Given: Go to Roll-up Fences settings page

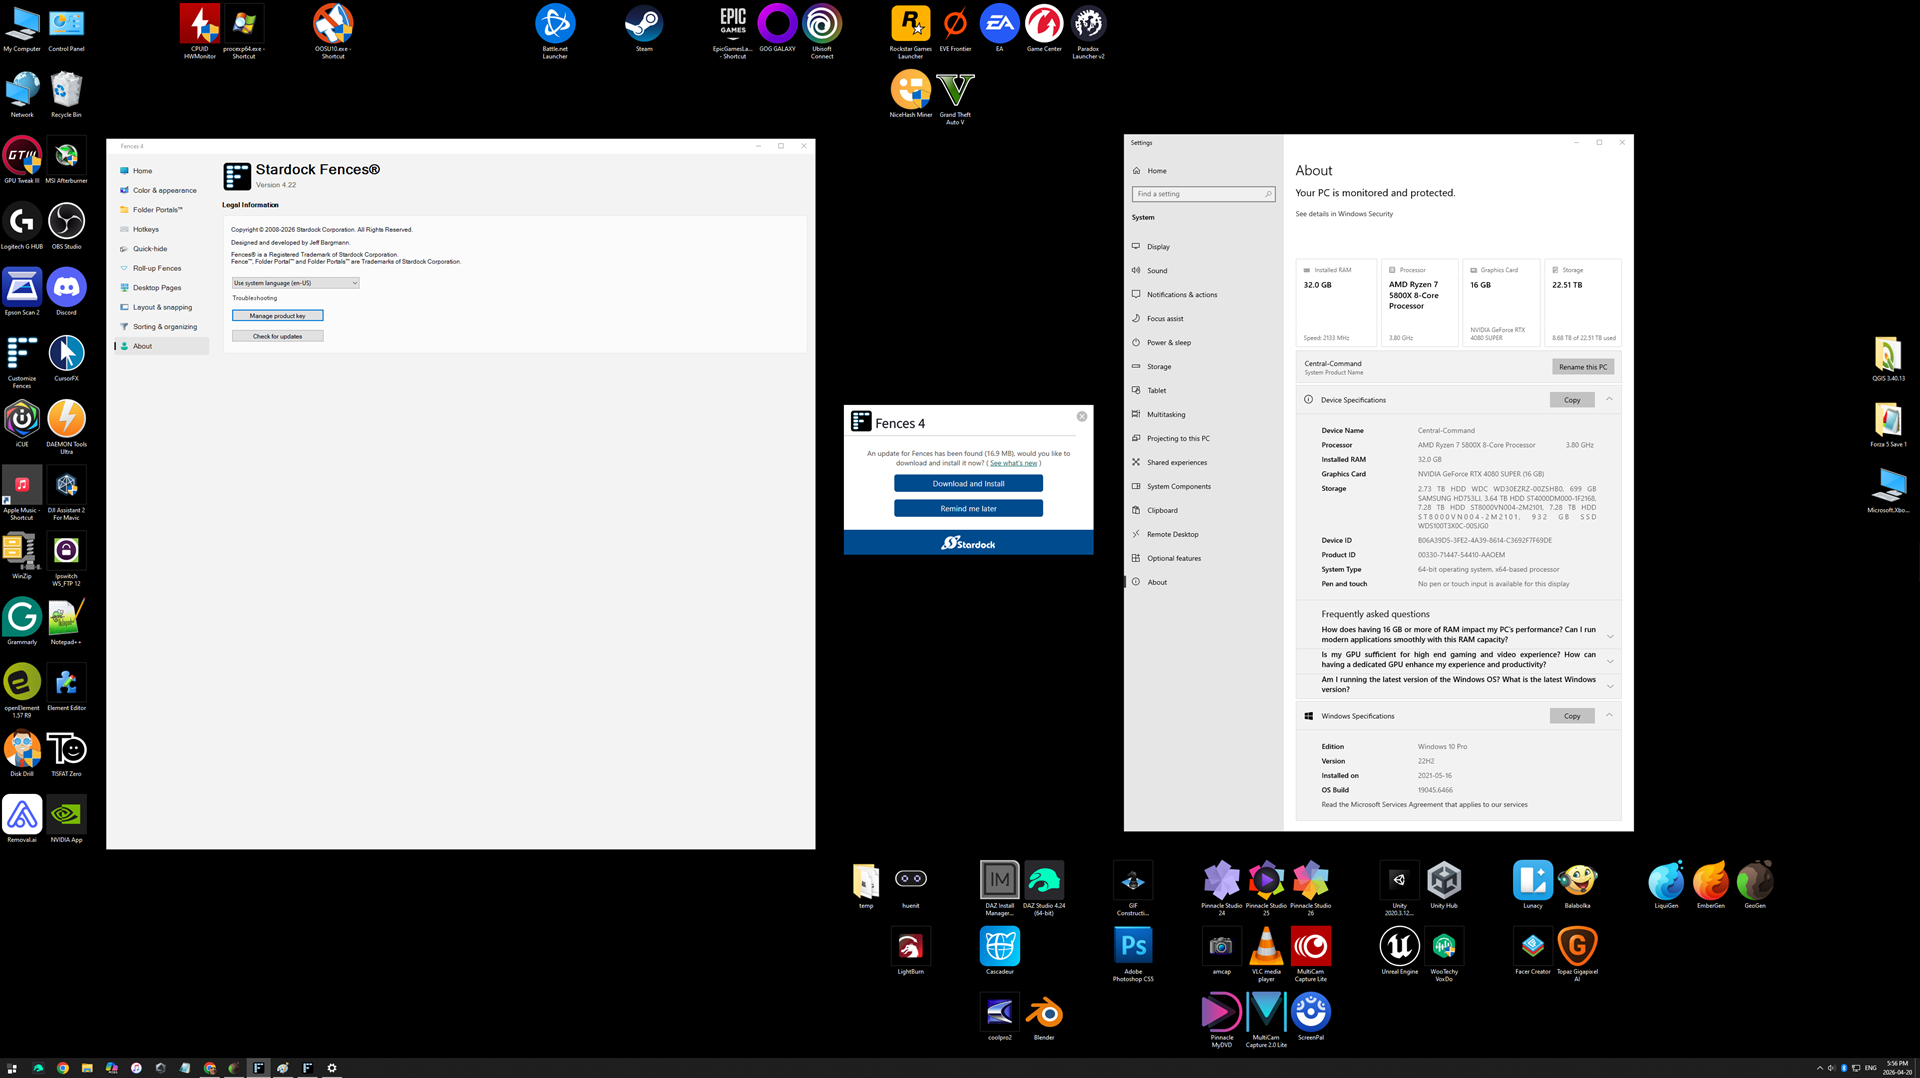Looking at the screenshot, I should pyautogui.click(x=157, y=268).
